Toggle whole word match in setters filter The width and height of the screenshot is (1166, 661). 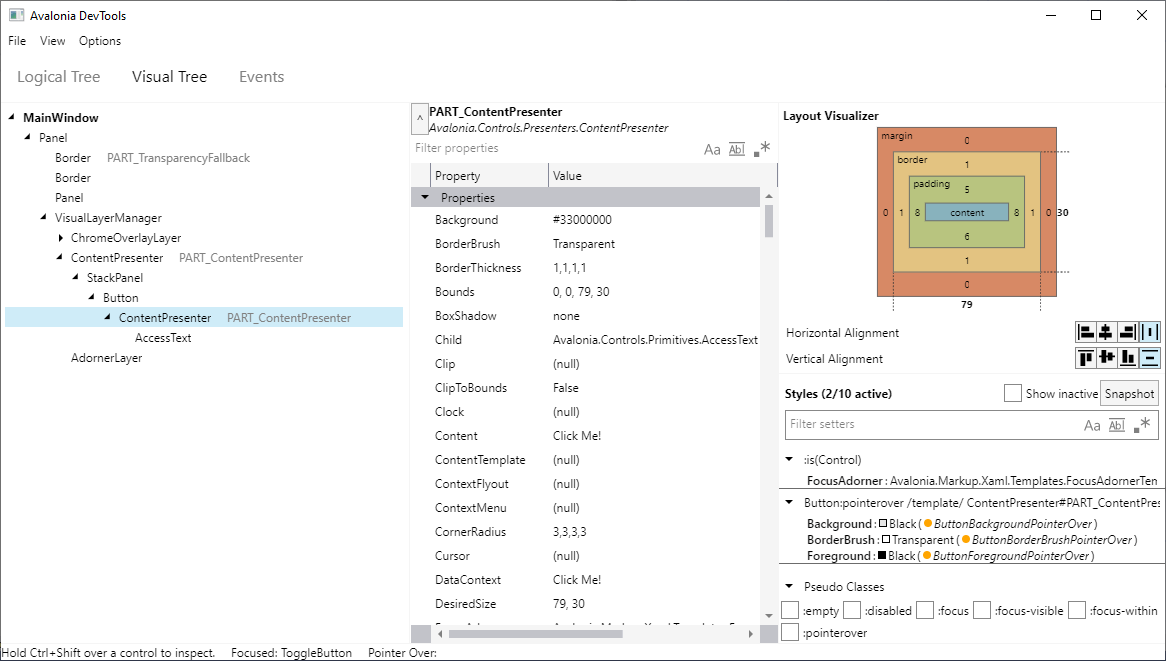(x=1117, y=425)
